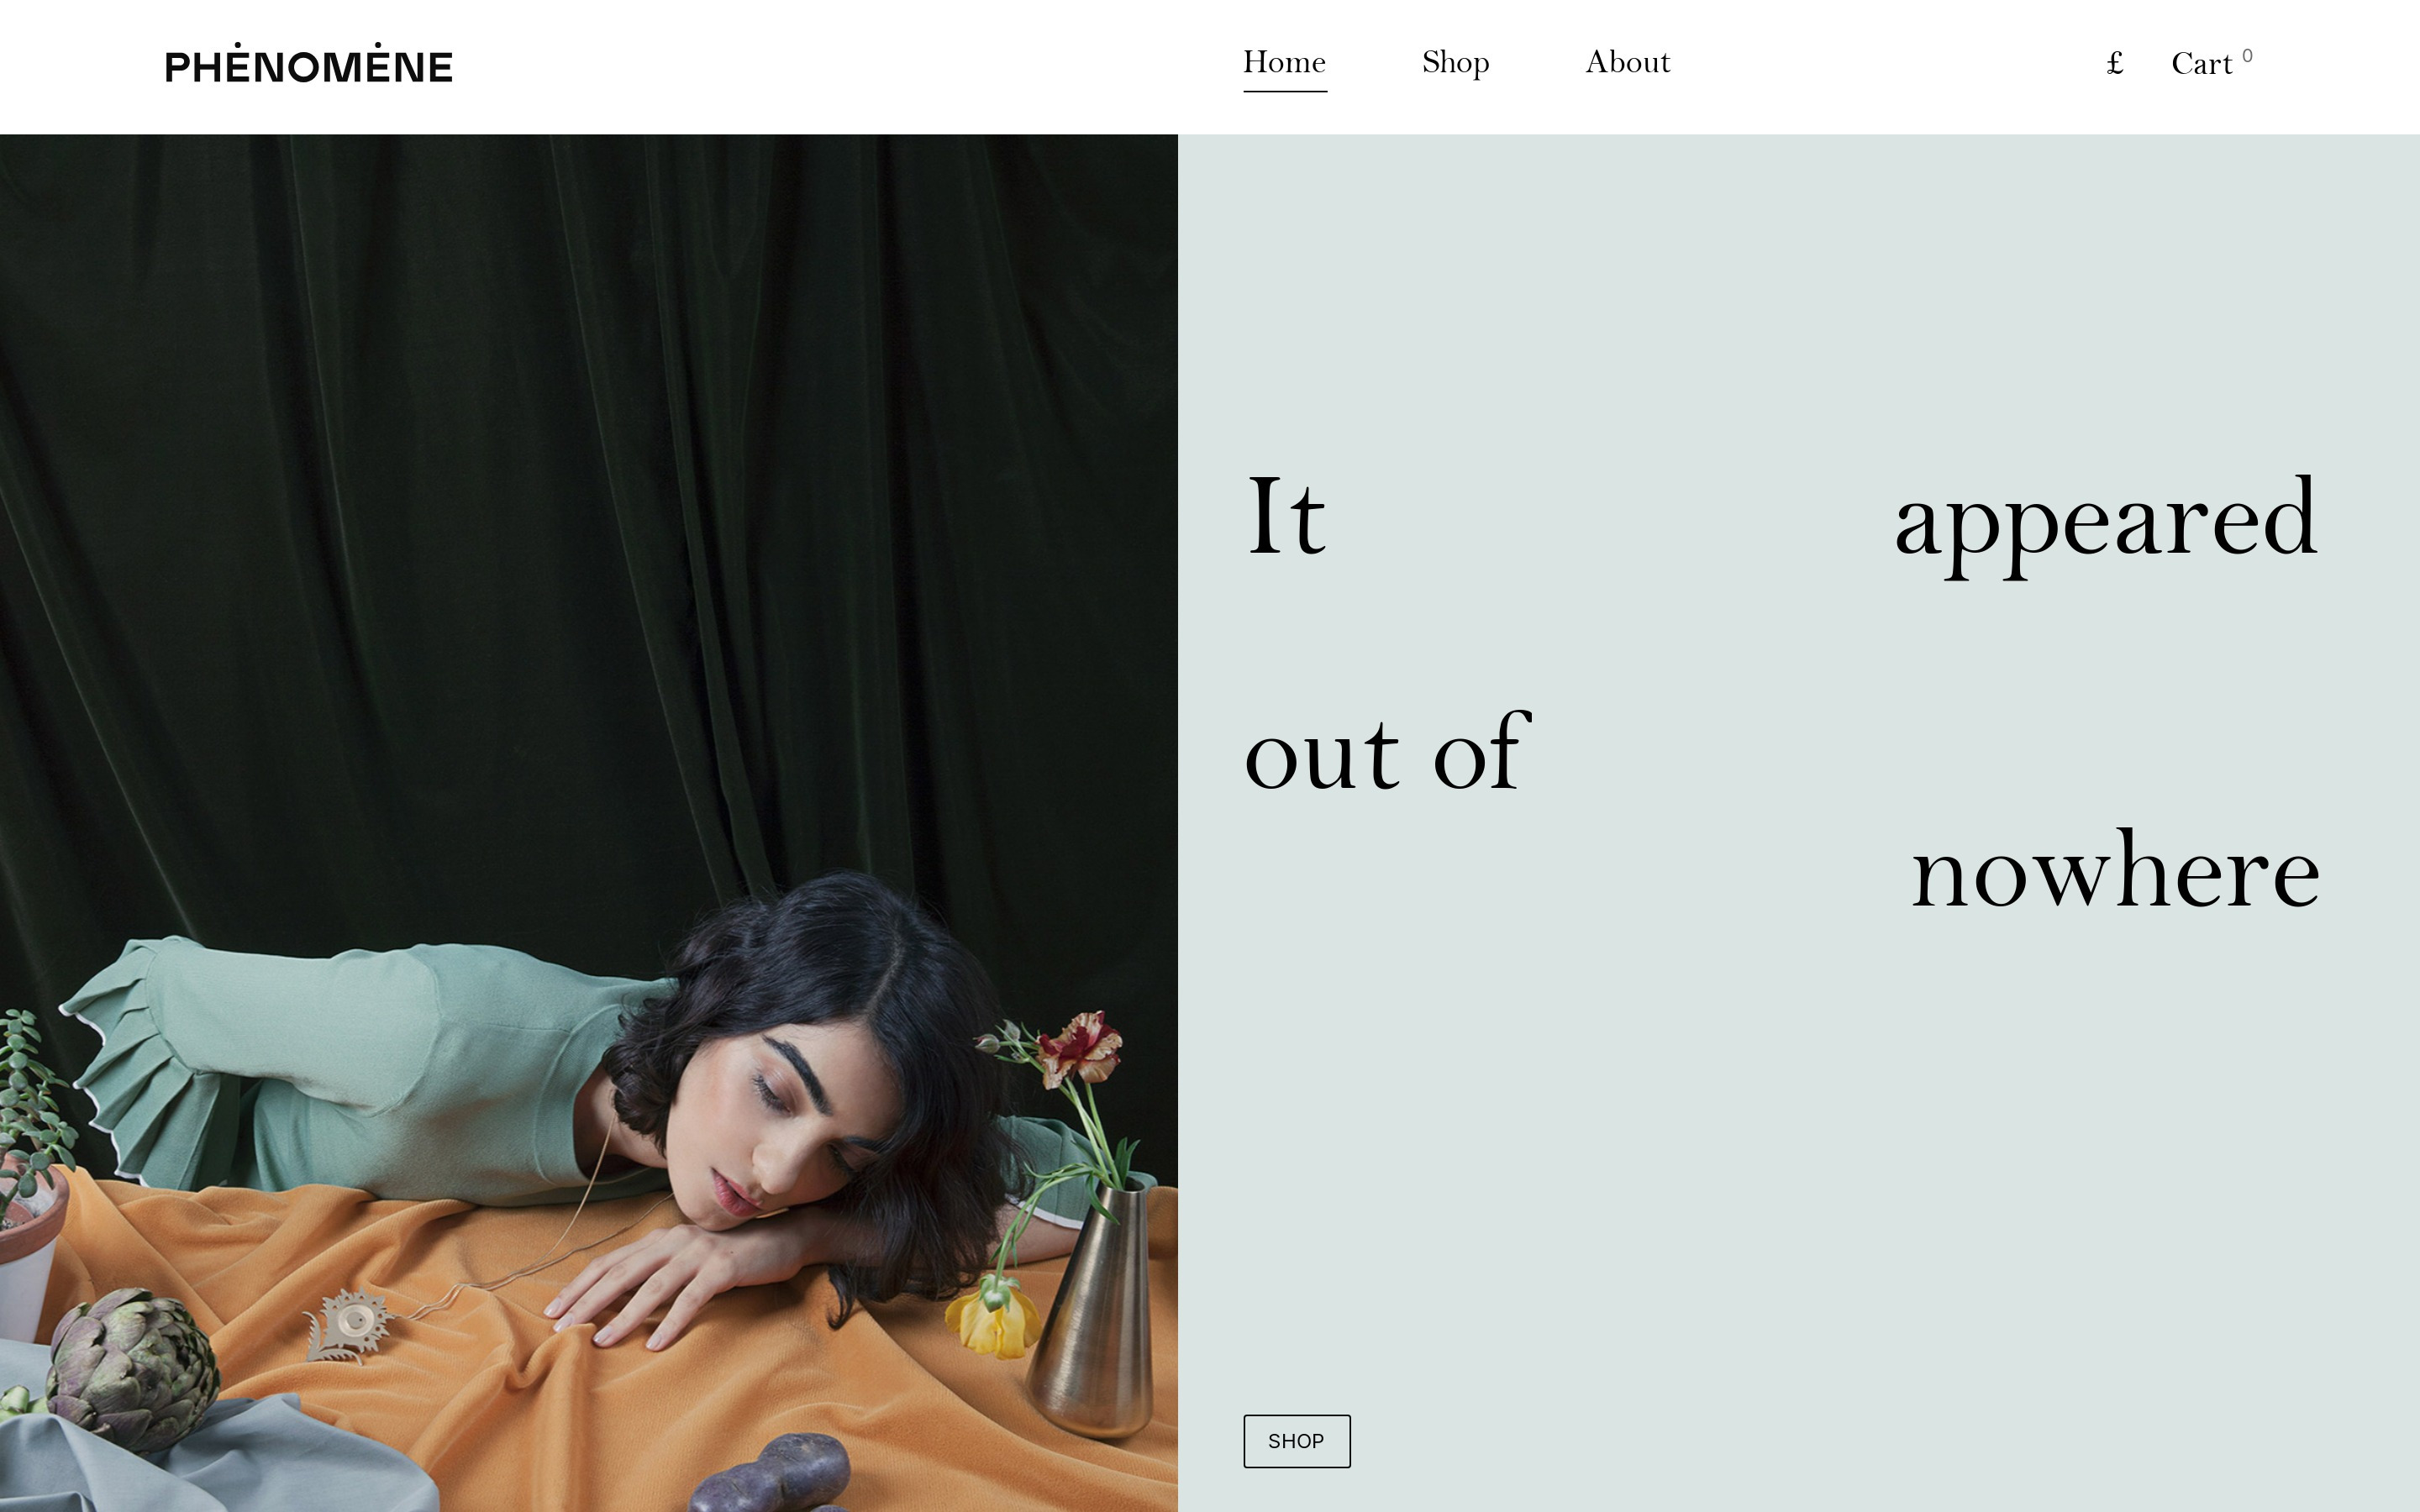
Task: View the Cart
Action: pos(2202,64)
